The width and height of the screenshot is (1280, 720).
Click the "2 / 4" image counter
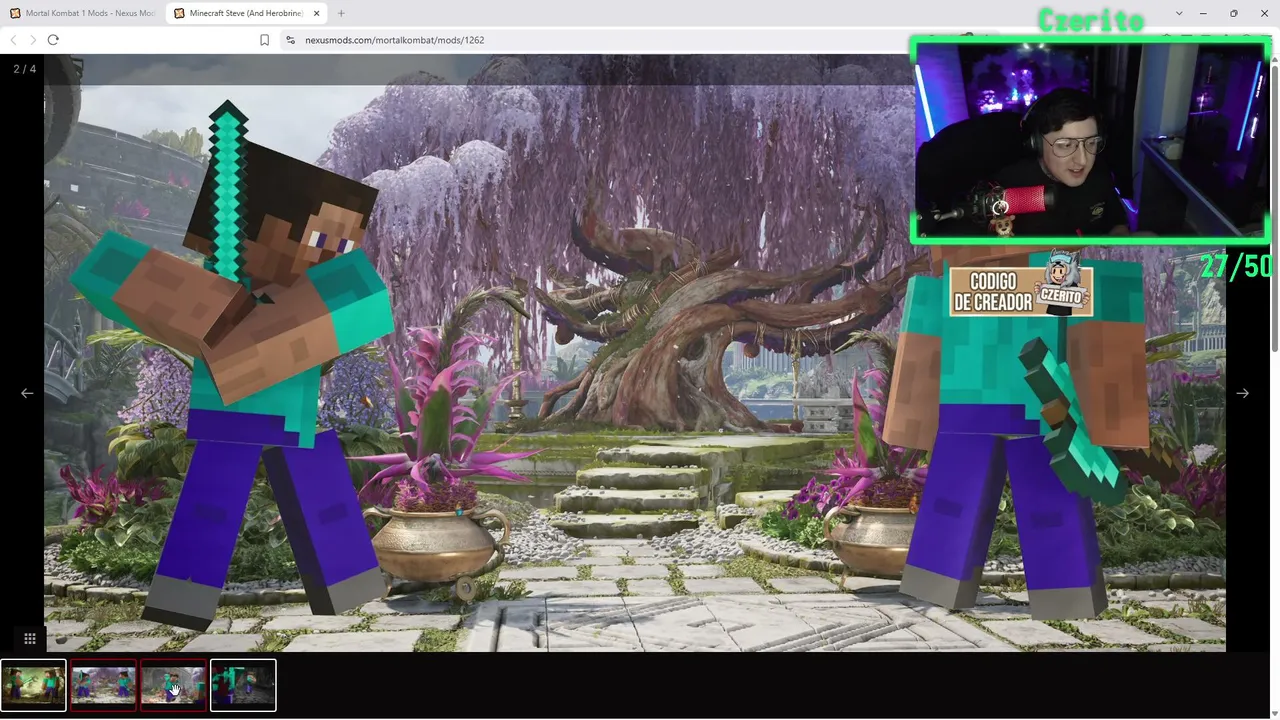(x=24, y=69)
